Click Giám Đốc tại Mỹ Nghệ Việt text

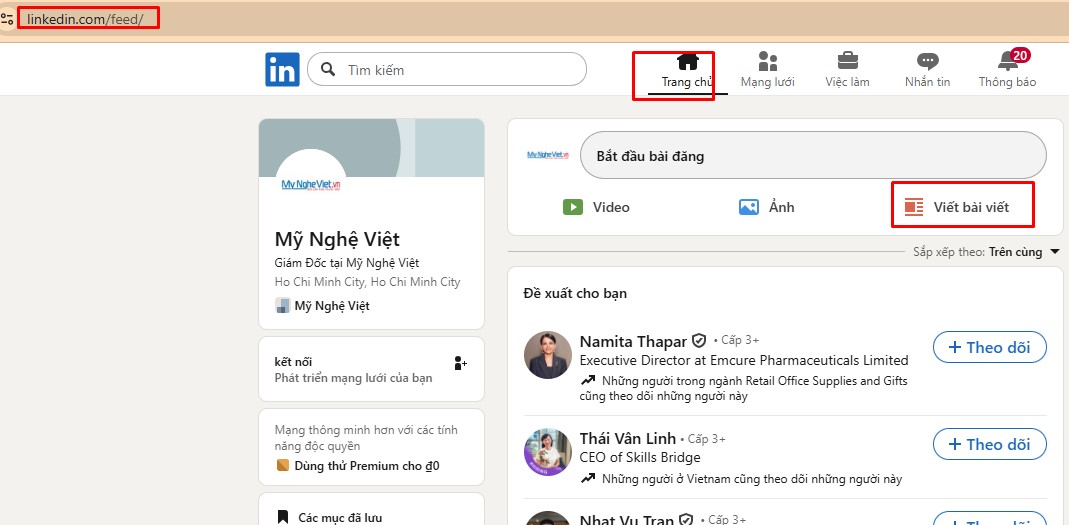[x=347, y=263]
